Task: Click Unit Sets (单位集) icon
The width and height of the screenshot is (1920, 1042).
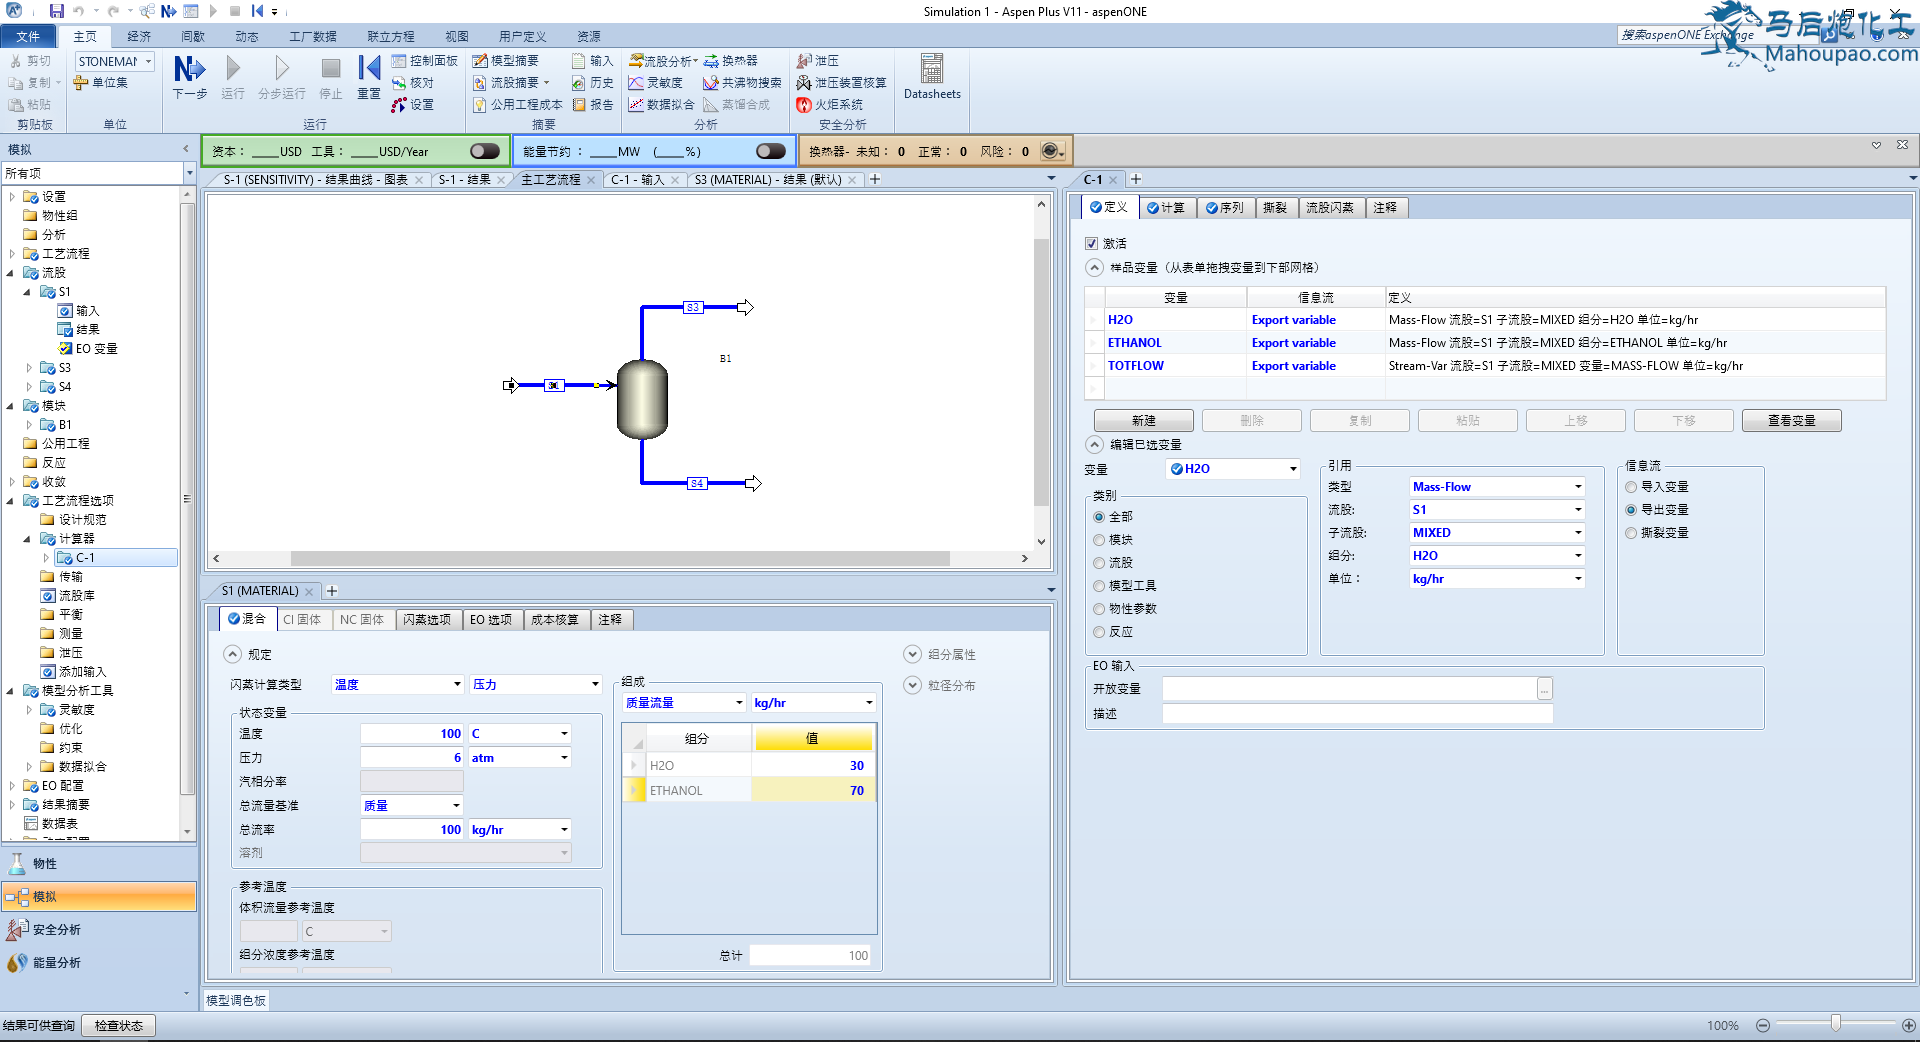Action: (x=101, y=83)
